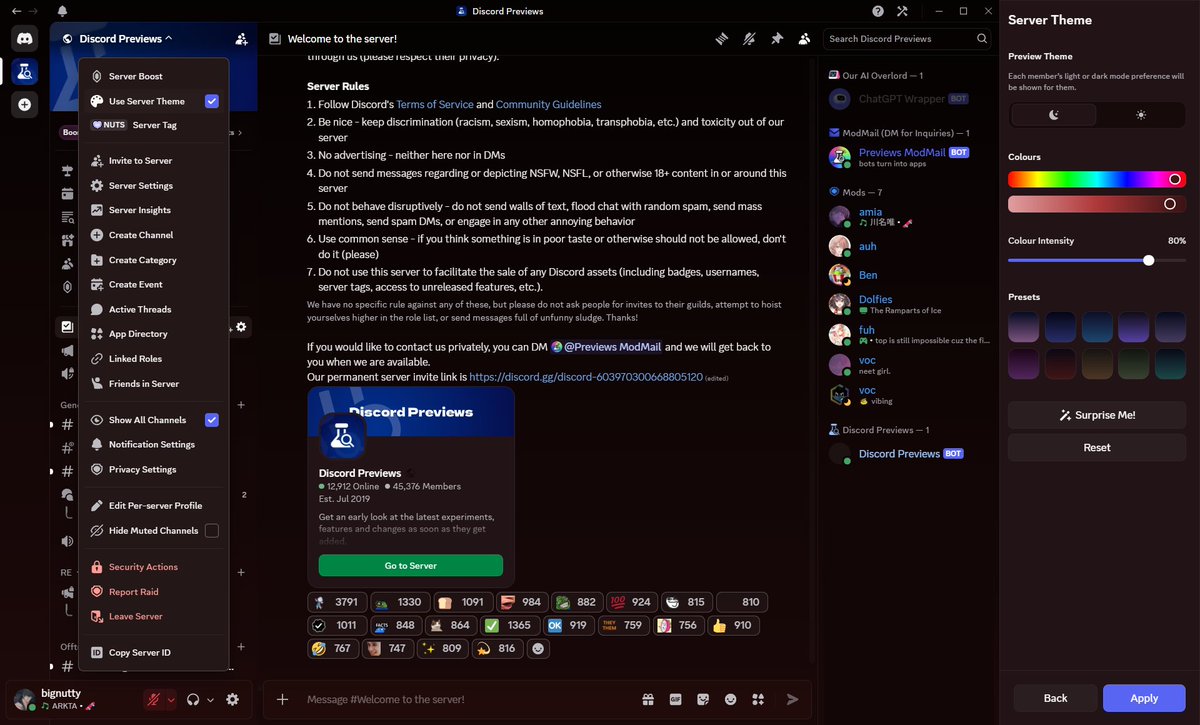This screenshot has width=1200, height=725.
Task: Open user settings gear near bignutty
Action: click(233, 700)
